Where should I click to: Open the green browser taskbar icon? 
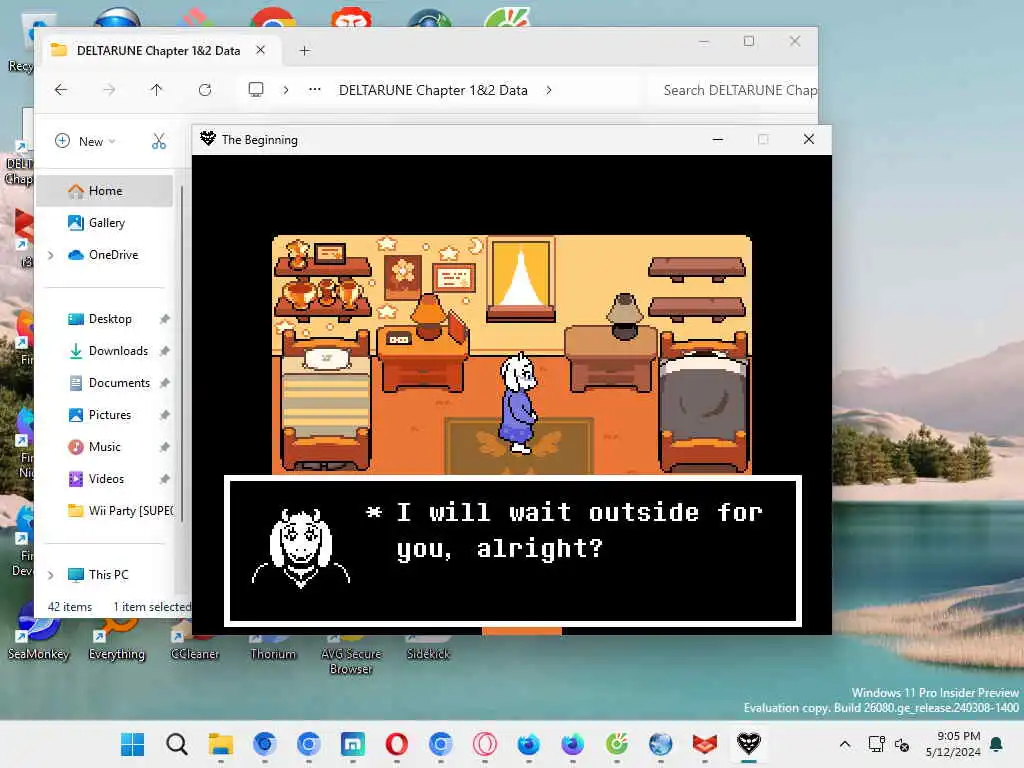pos(616,744)
